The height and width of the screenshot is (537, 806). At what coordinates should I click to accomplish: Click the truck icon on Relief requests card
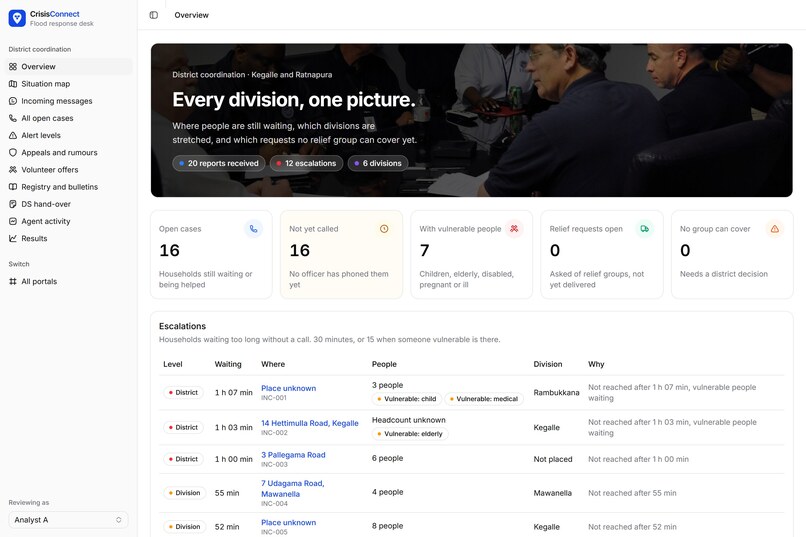tap(645, 229)
